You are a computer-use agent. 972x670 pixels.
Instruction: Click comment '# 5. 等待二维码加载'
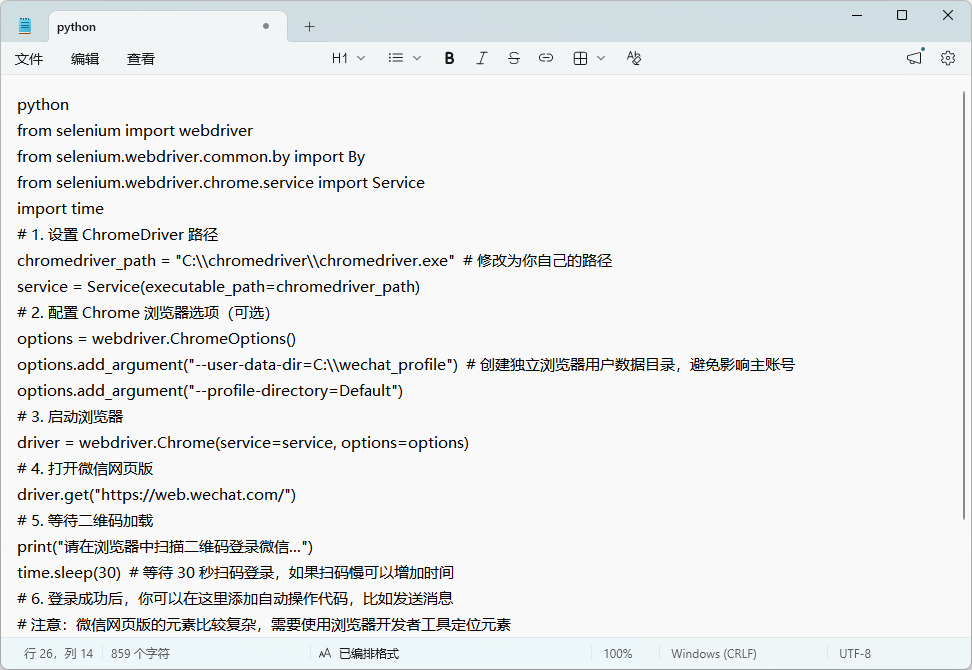[85, 521]
